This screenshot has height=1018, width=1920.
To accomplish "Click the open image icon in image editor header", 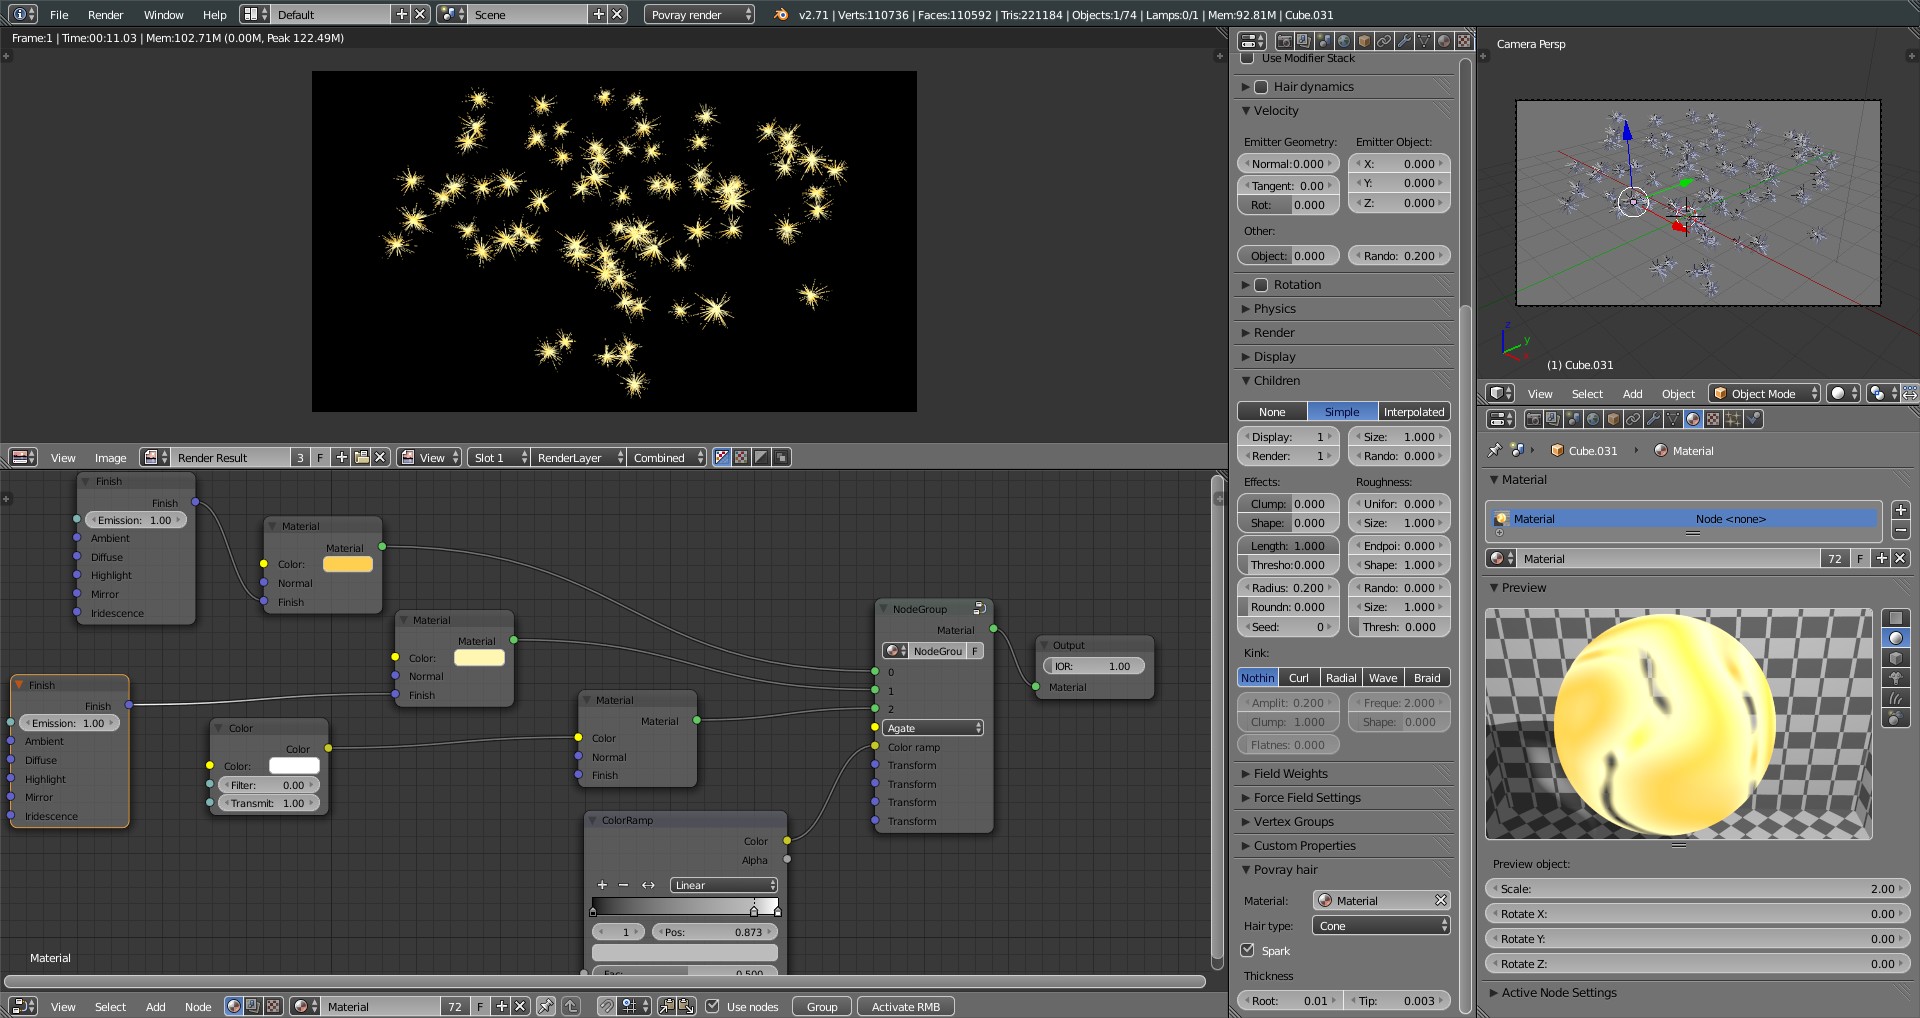I will tap(361, 457).
